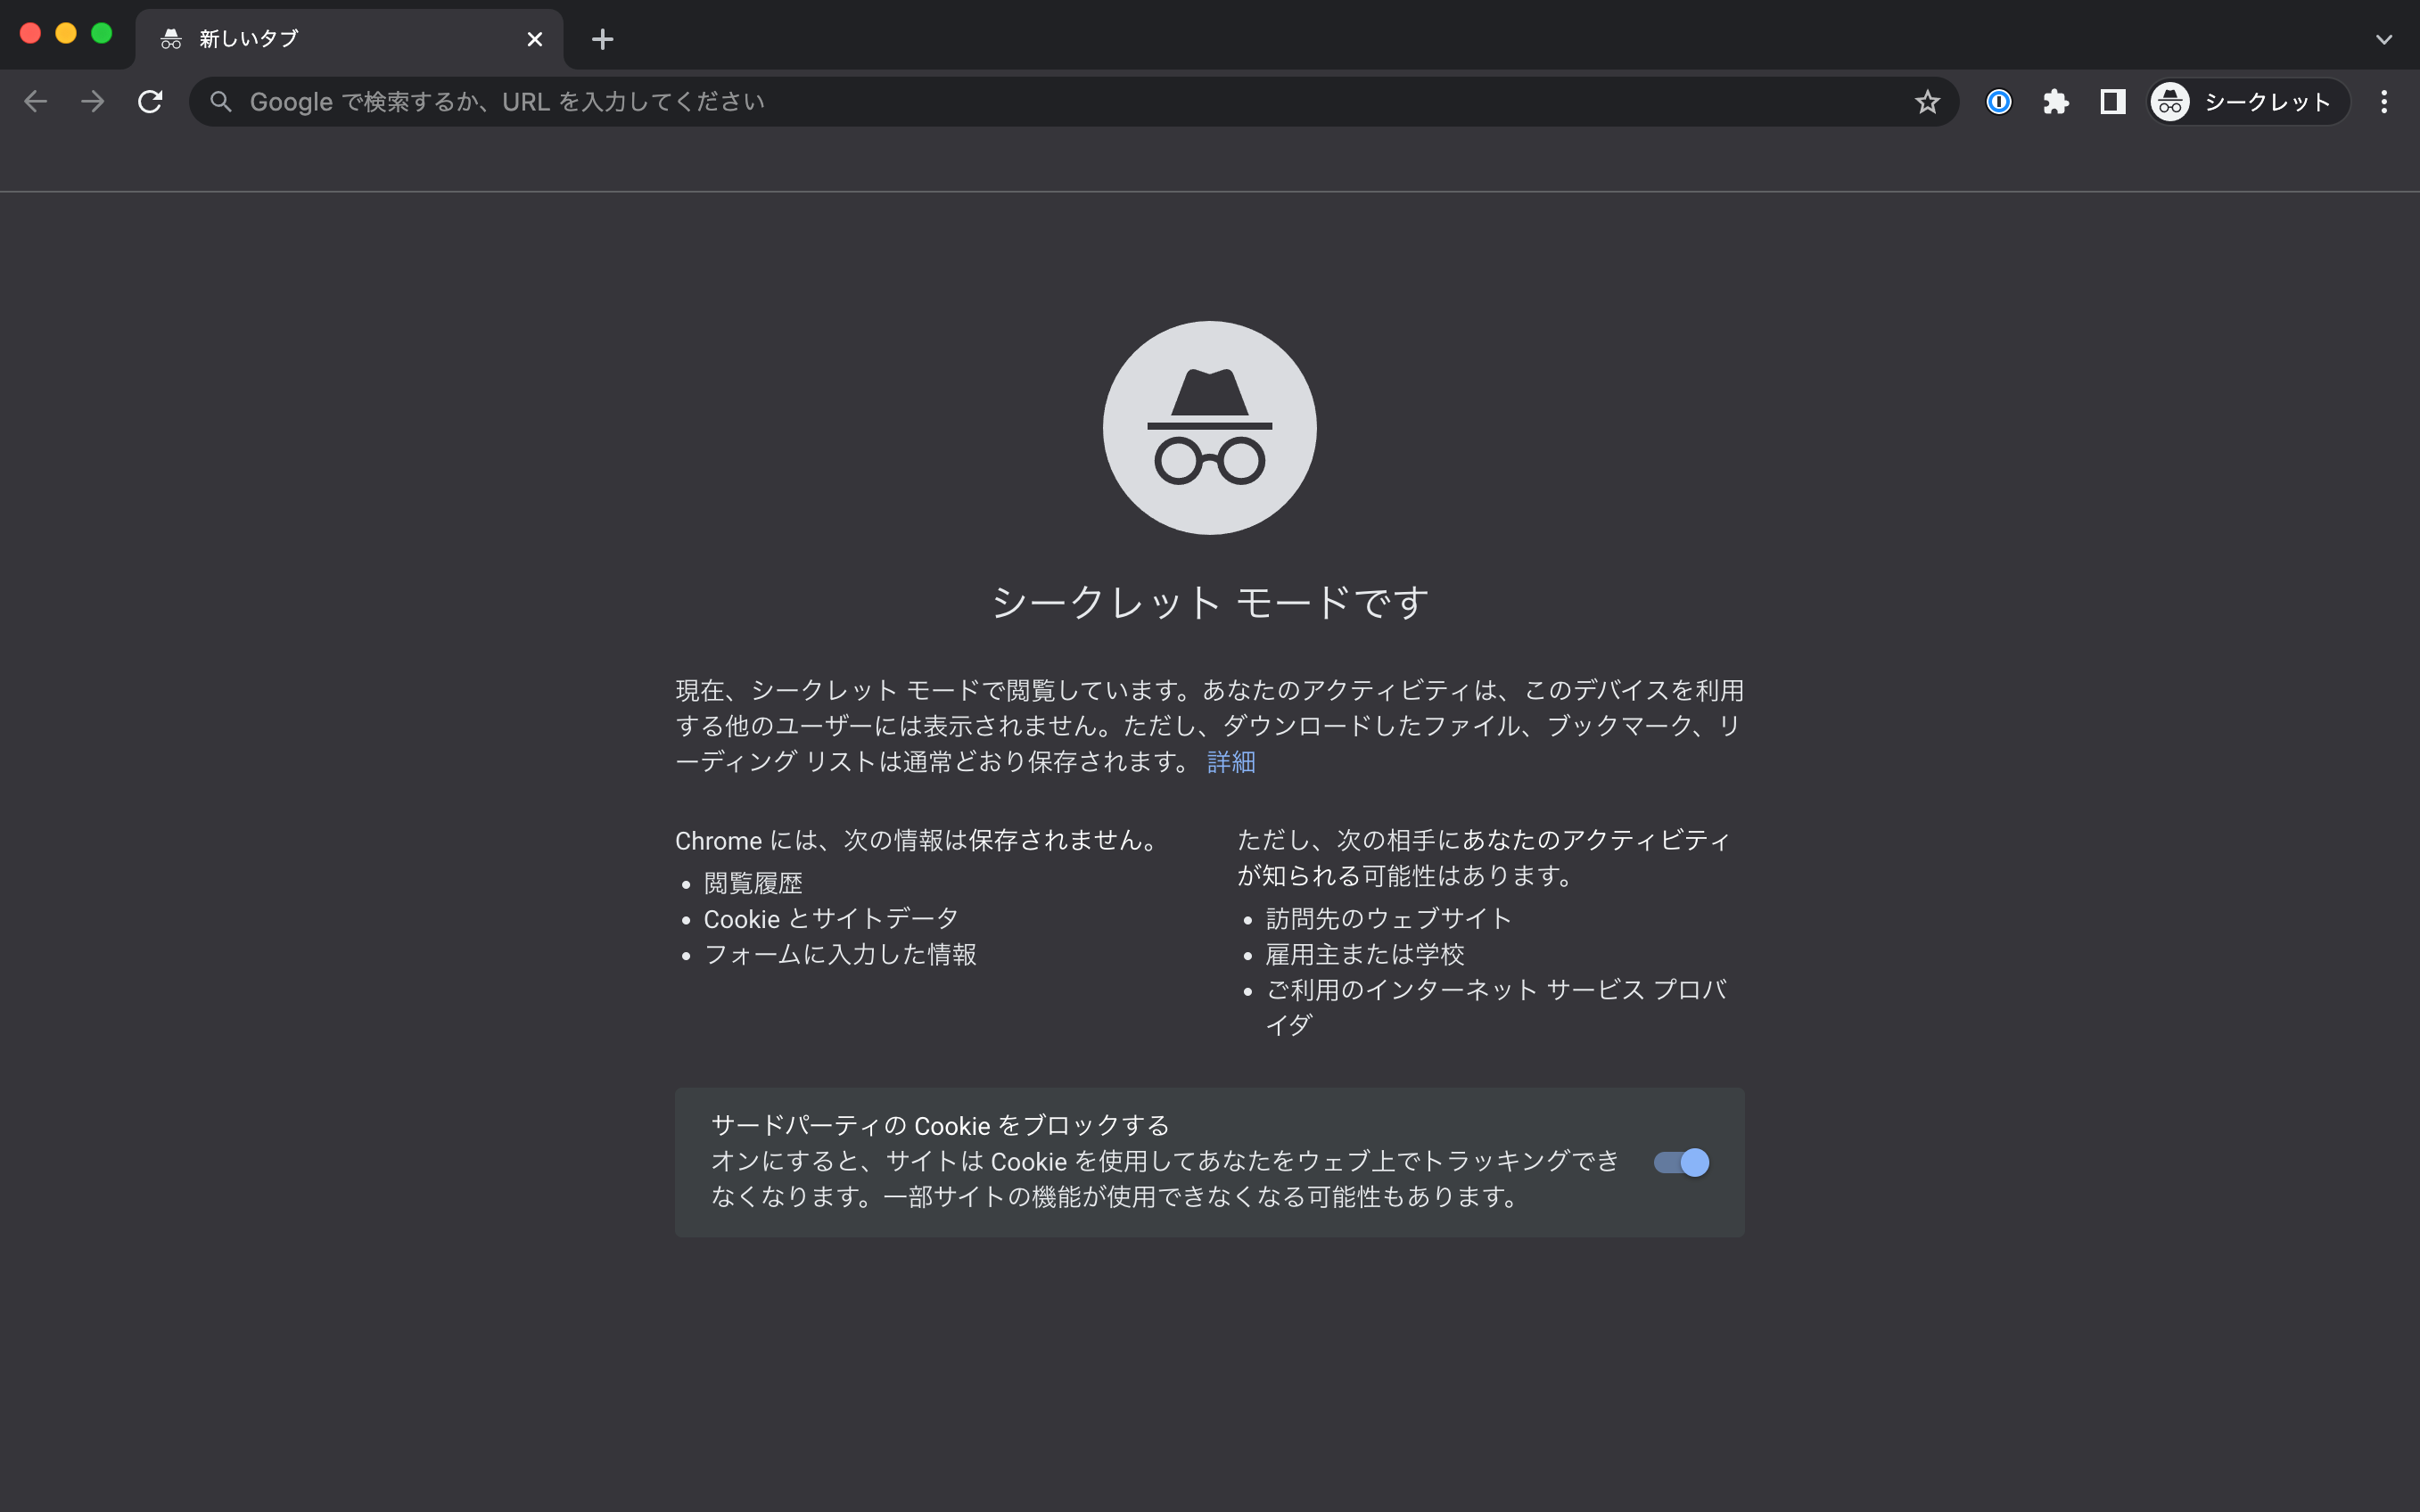Expand the tab search chevron
The image size is (2420, 1512).
click(x=2384, y=39)
